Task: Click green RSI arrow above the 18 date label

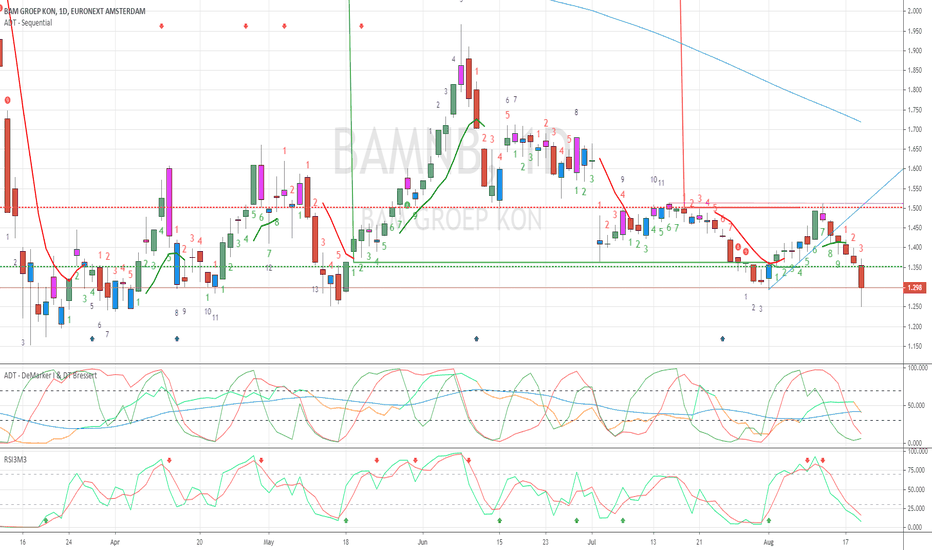Action: pos(346,520)
